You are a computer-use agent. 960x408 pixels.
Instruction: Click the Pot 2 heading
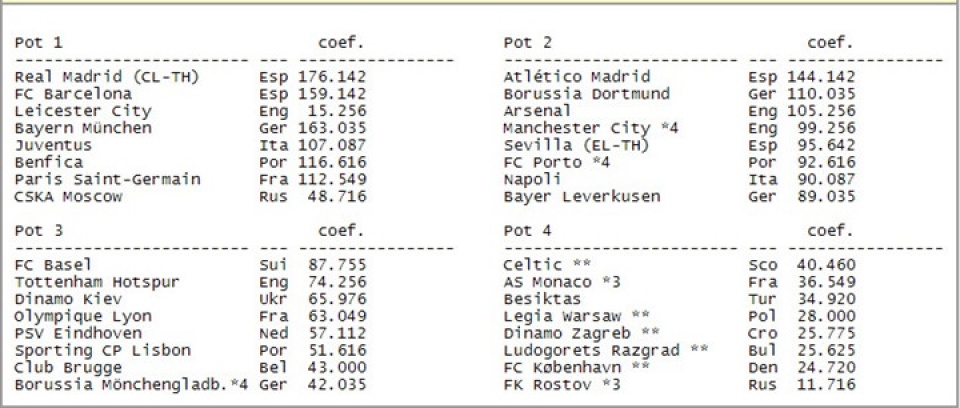tap(528, 43)
